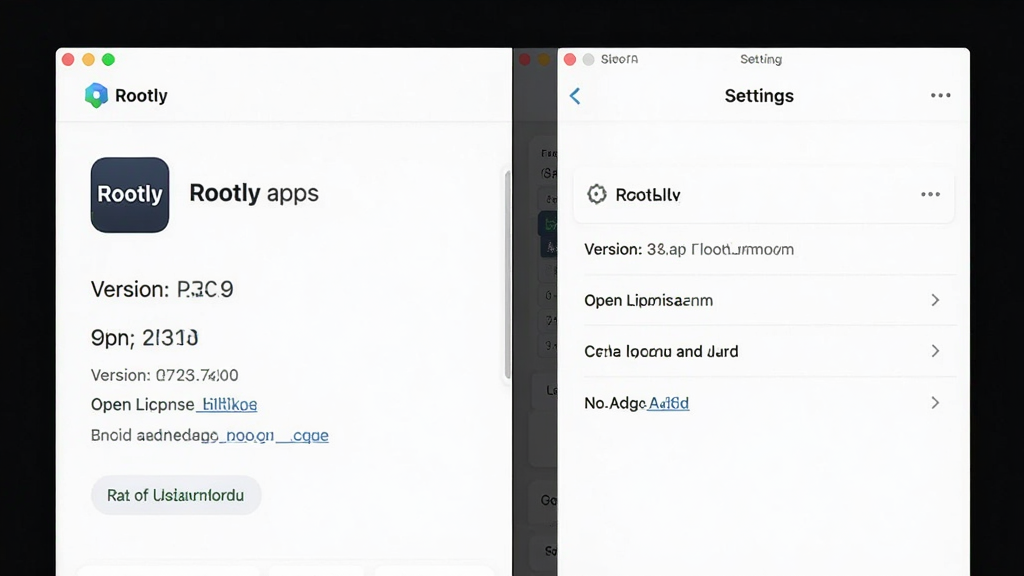Go back using the blue Settings arrow
The image size is (1024, 576).
coord(575,96)
